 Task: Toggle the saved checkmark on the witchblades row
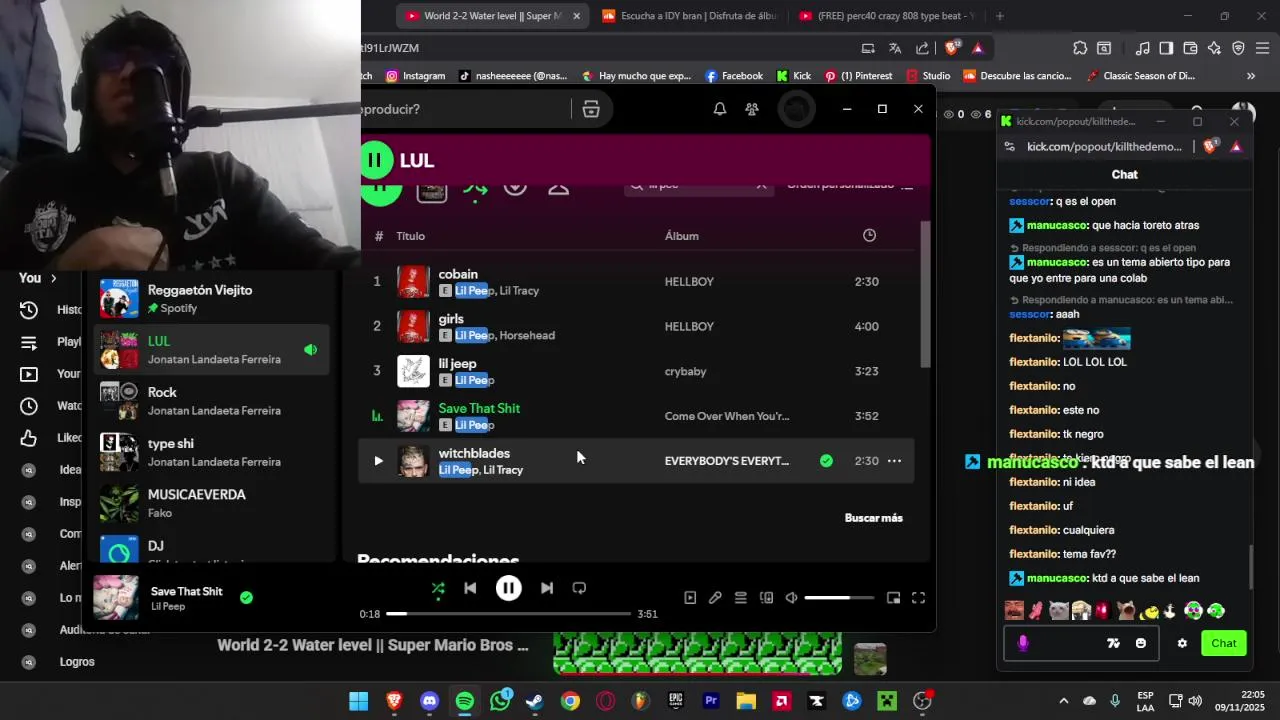(826, 461)
